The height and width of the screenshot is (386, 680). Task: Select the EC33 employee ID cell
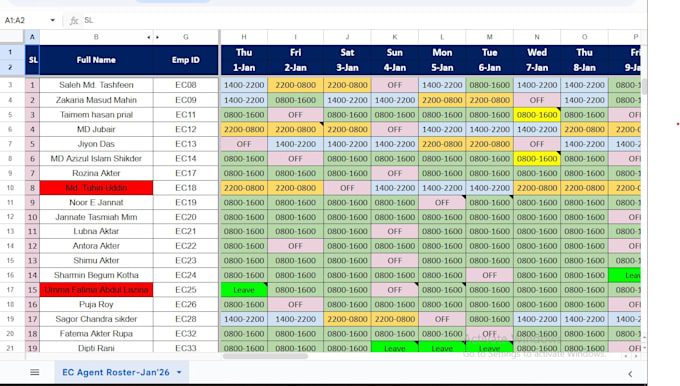186,348
